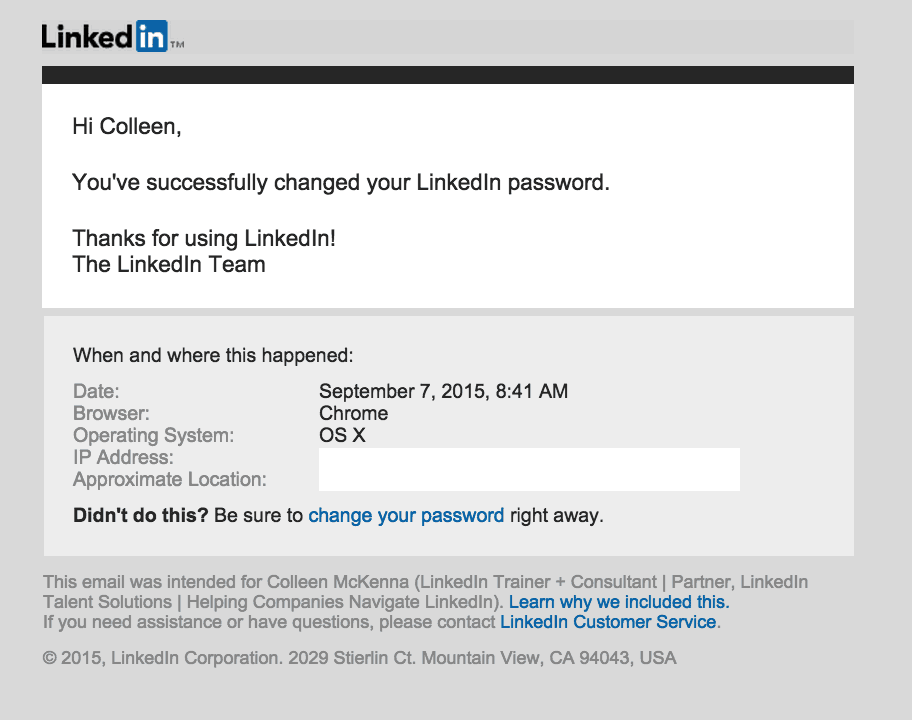Open 'Learn why we included this' link
Image resolution: width=912 pixels, height=722 pixels.
pos(619,602)
